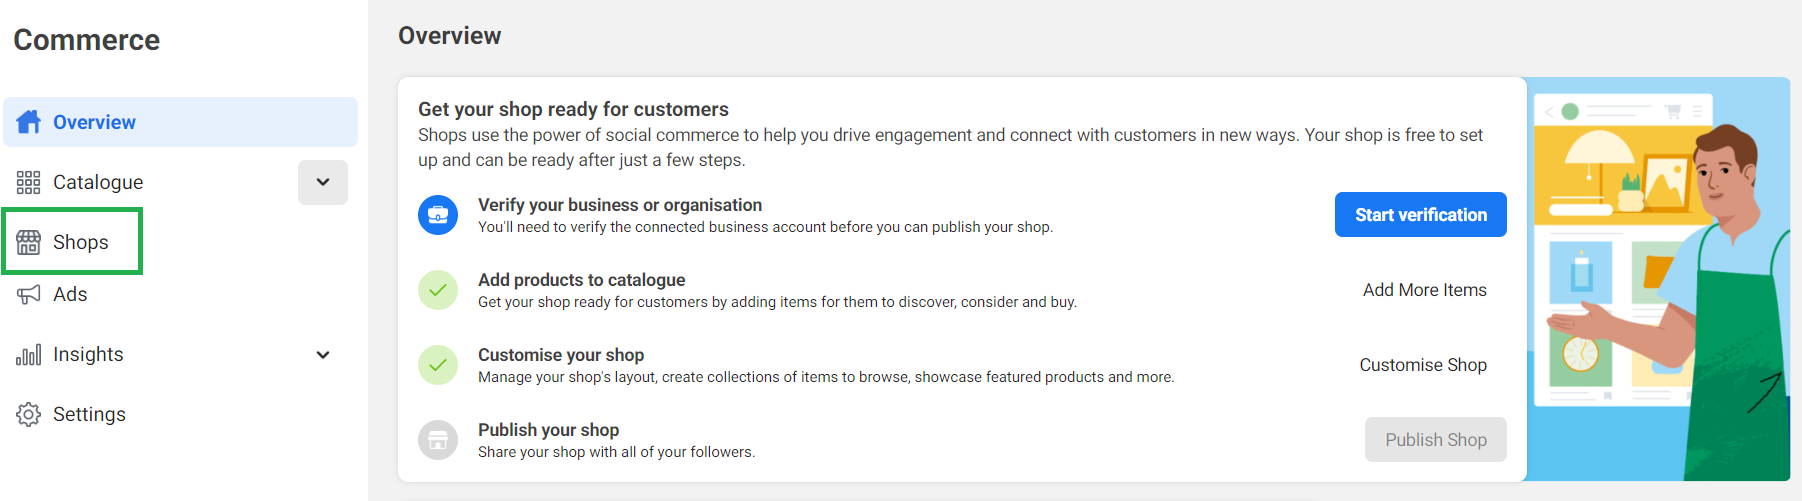Expand the Catalogue dropdown arrow

(323, 182)
